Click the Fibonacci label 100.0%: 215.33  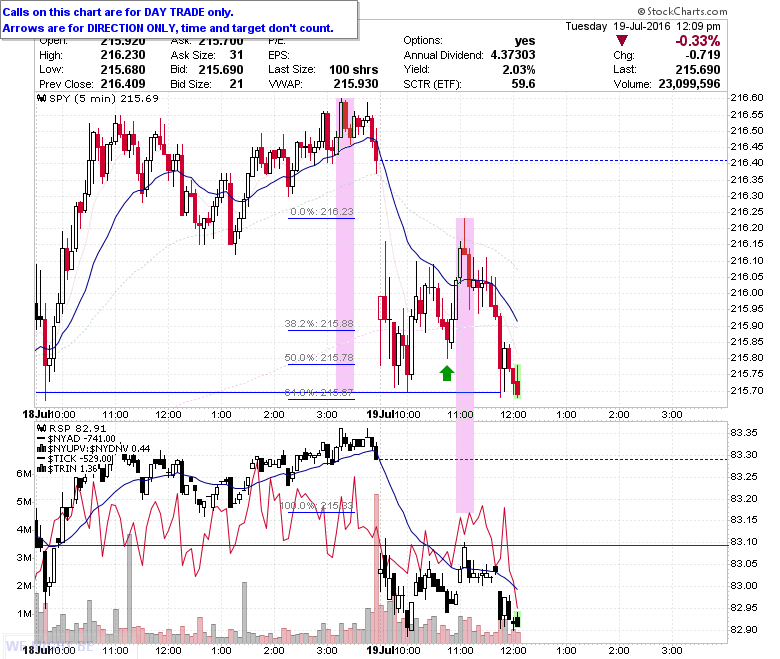(316, 506)
